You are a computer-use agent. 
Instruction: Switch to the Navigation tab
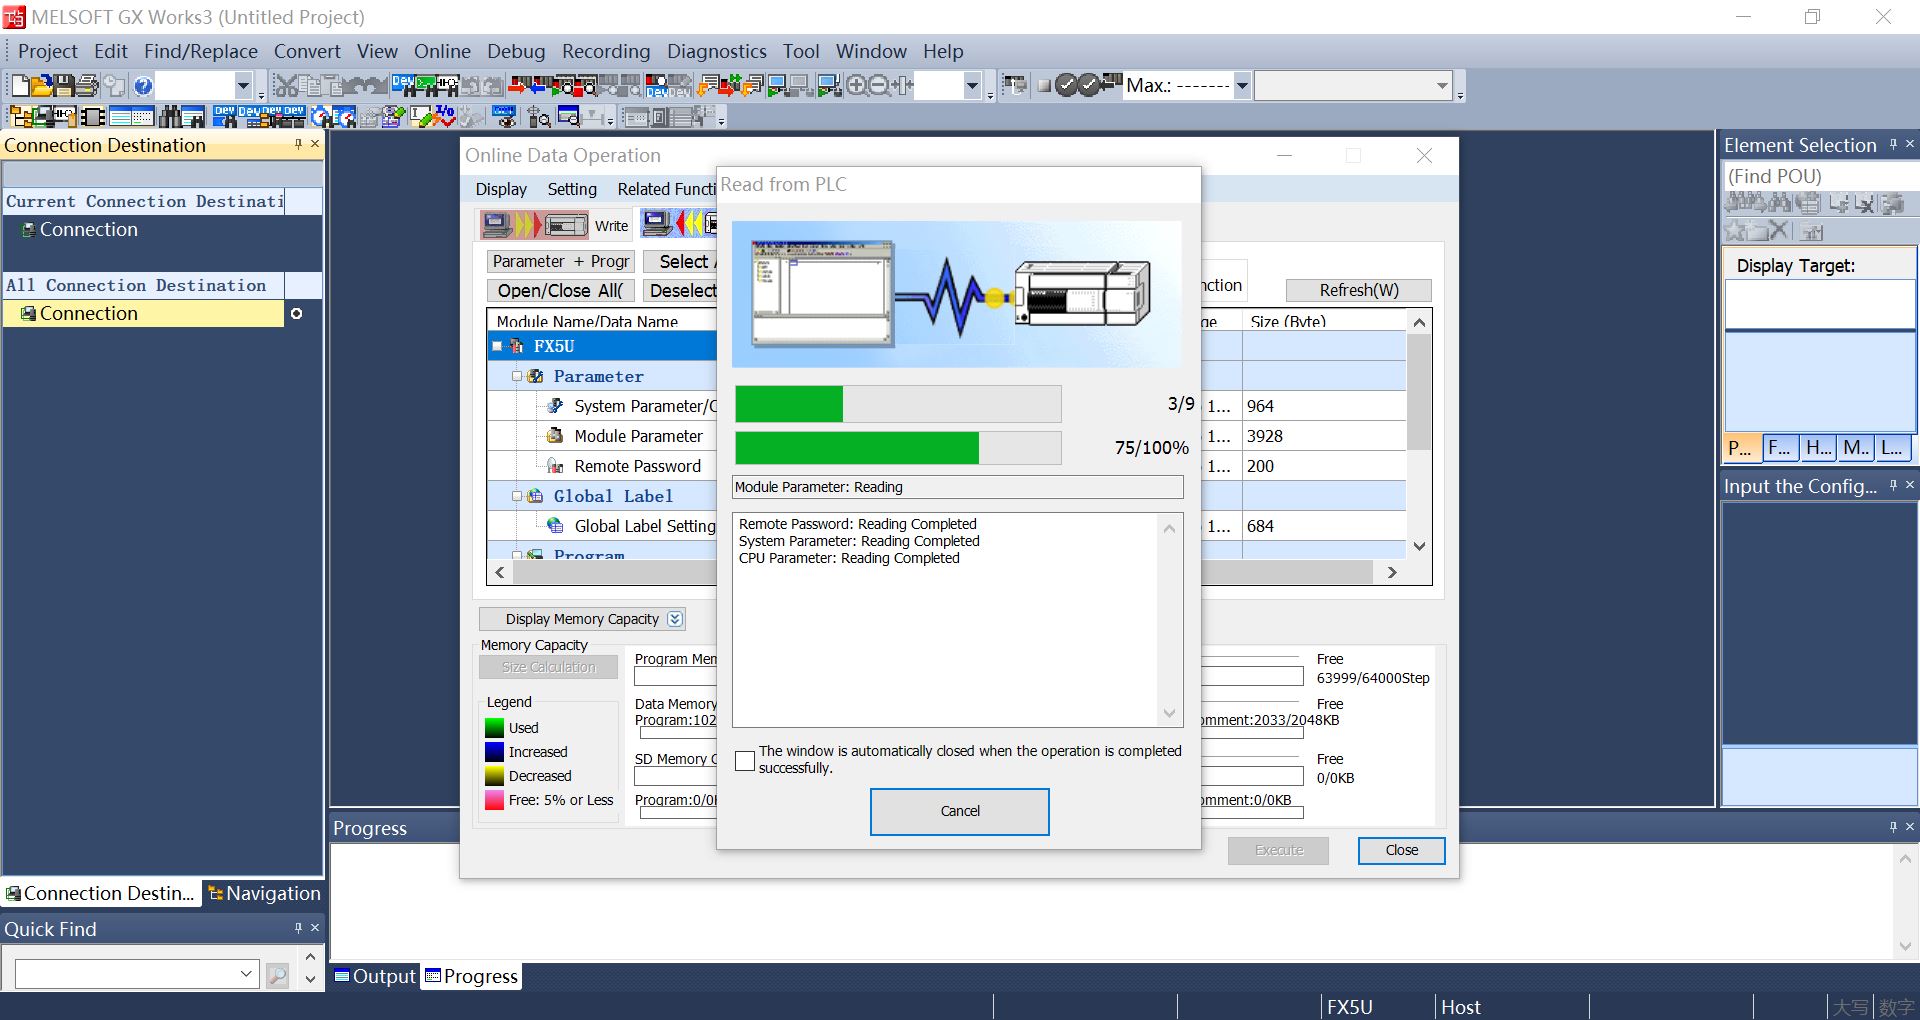[264, 893]
